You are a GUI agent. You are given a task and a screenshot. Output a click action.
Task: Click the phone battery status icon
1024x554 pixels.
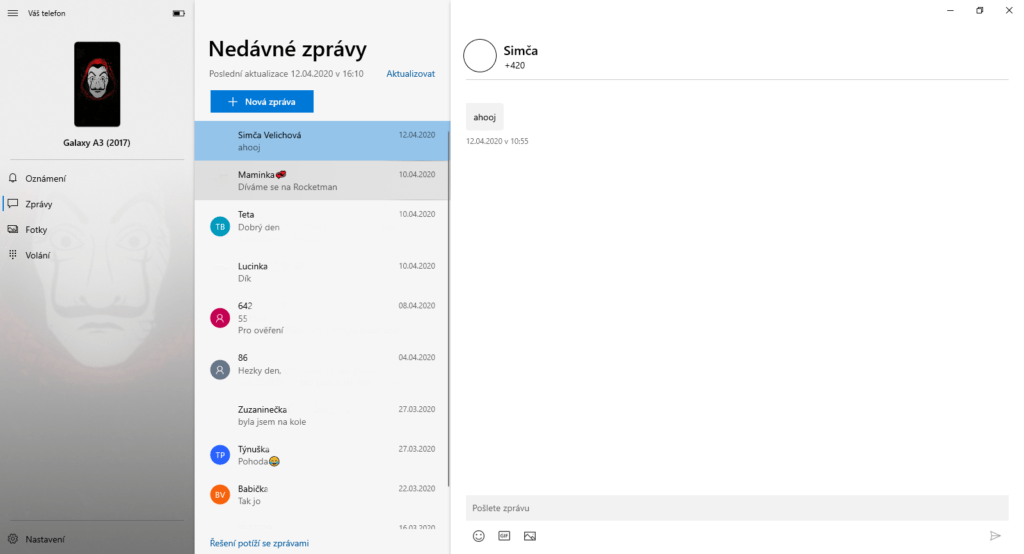[x=178, y=13]
